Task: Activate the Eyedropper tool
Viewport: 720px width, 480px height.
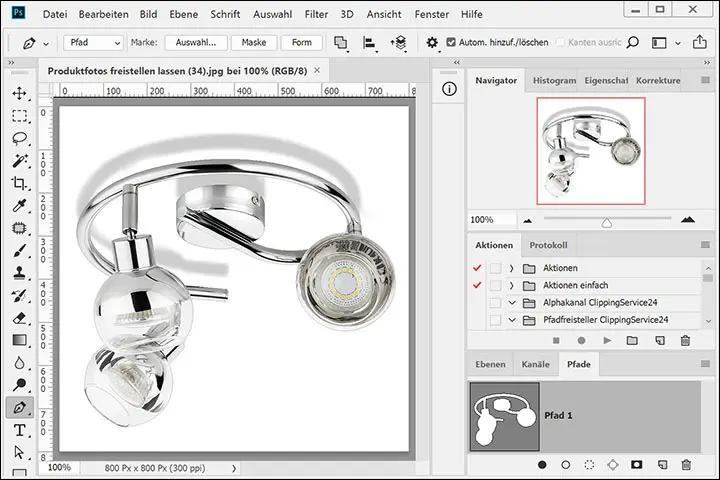Action: (19, 206)
